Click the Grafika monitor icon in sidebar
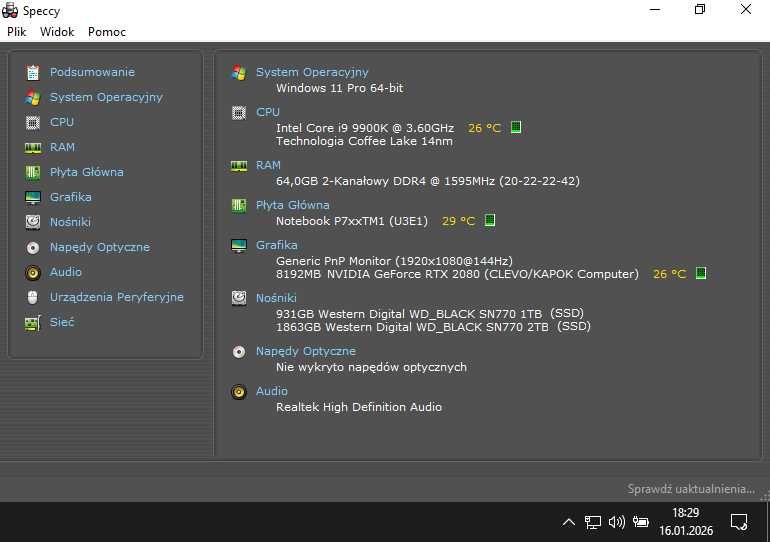This screenshot has width=770, height=542. (33, 197)
